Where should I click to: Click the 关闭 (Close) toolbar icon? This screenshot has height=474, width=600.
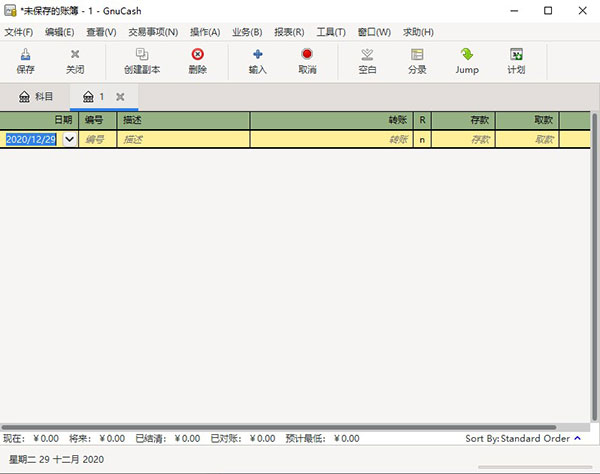coord(75,56)
